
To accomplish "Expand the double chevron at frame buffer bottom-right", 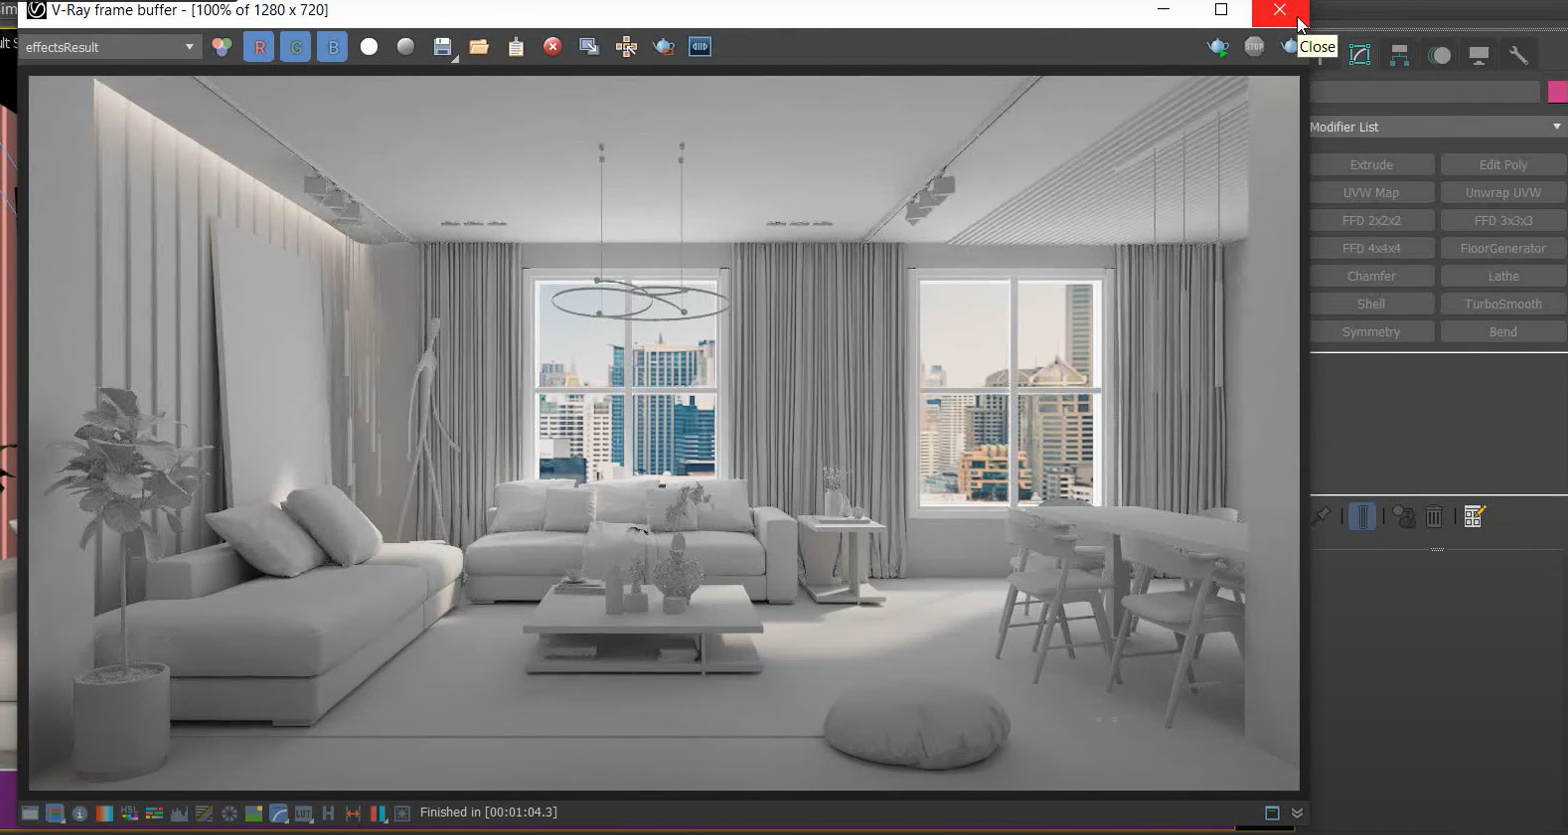I will click(1297, 813).
